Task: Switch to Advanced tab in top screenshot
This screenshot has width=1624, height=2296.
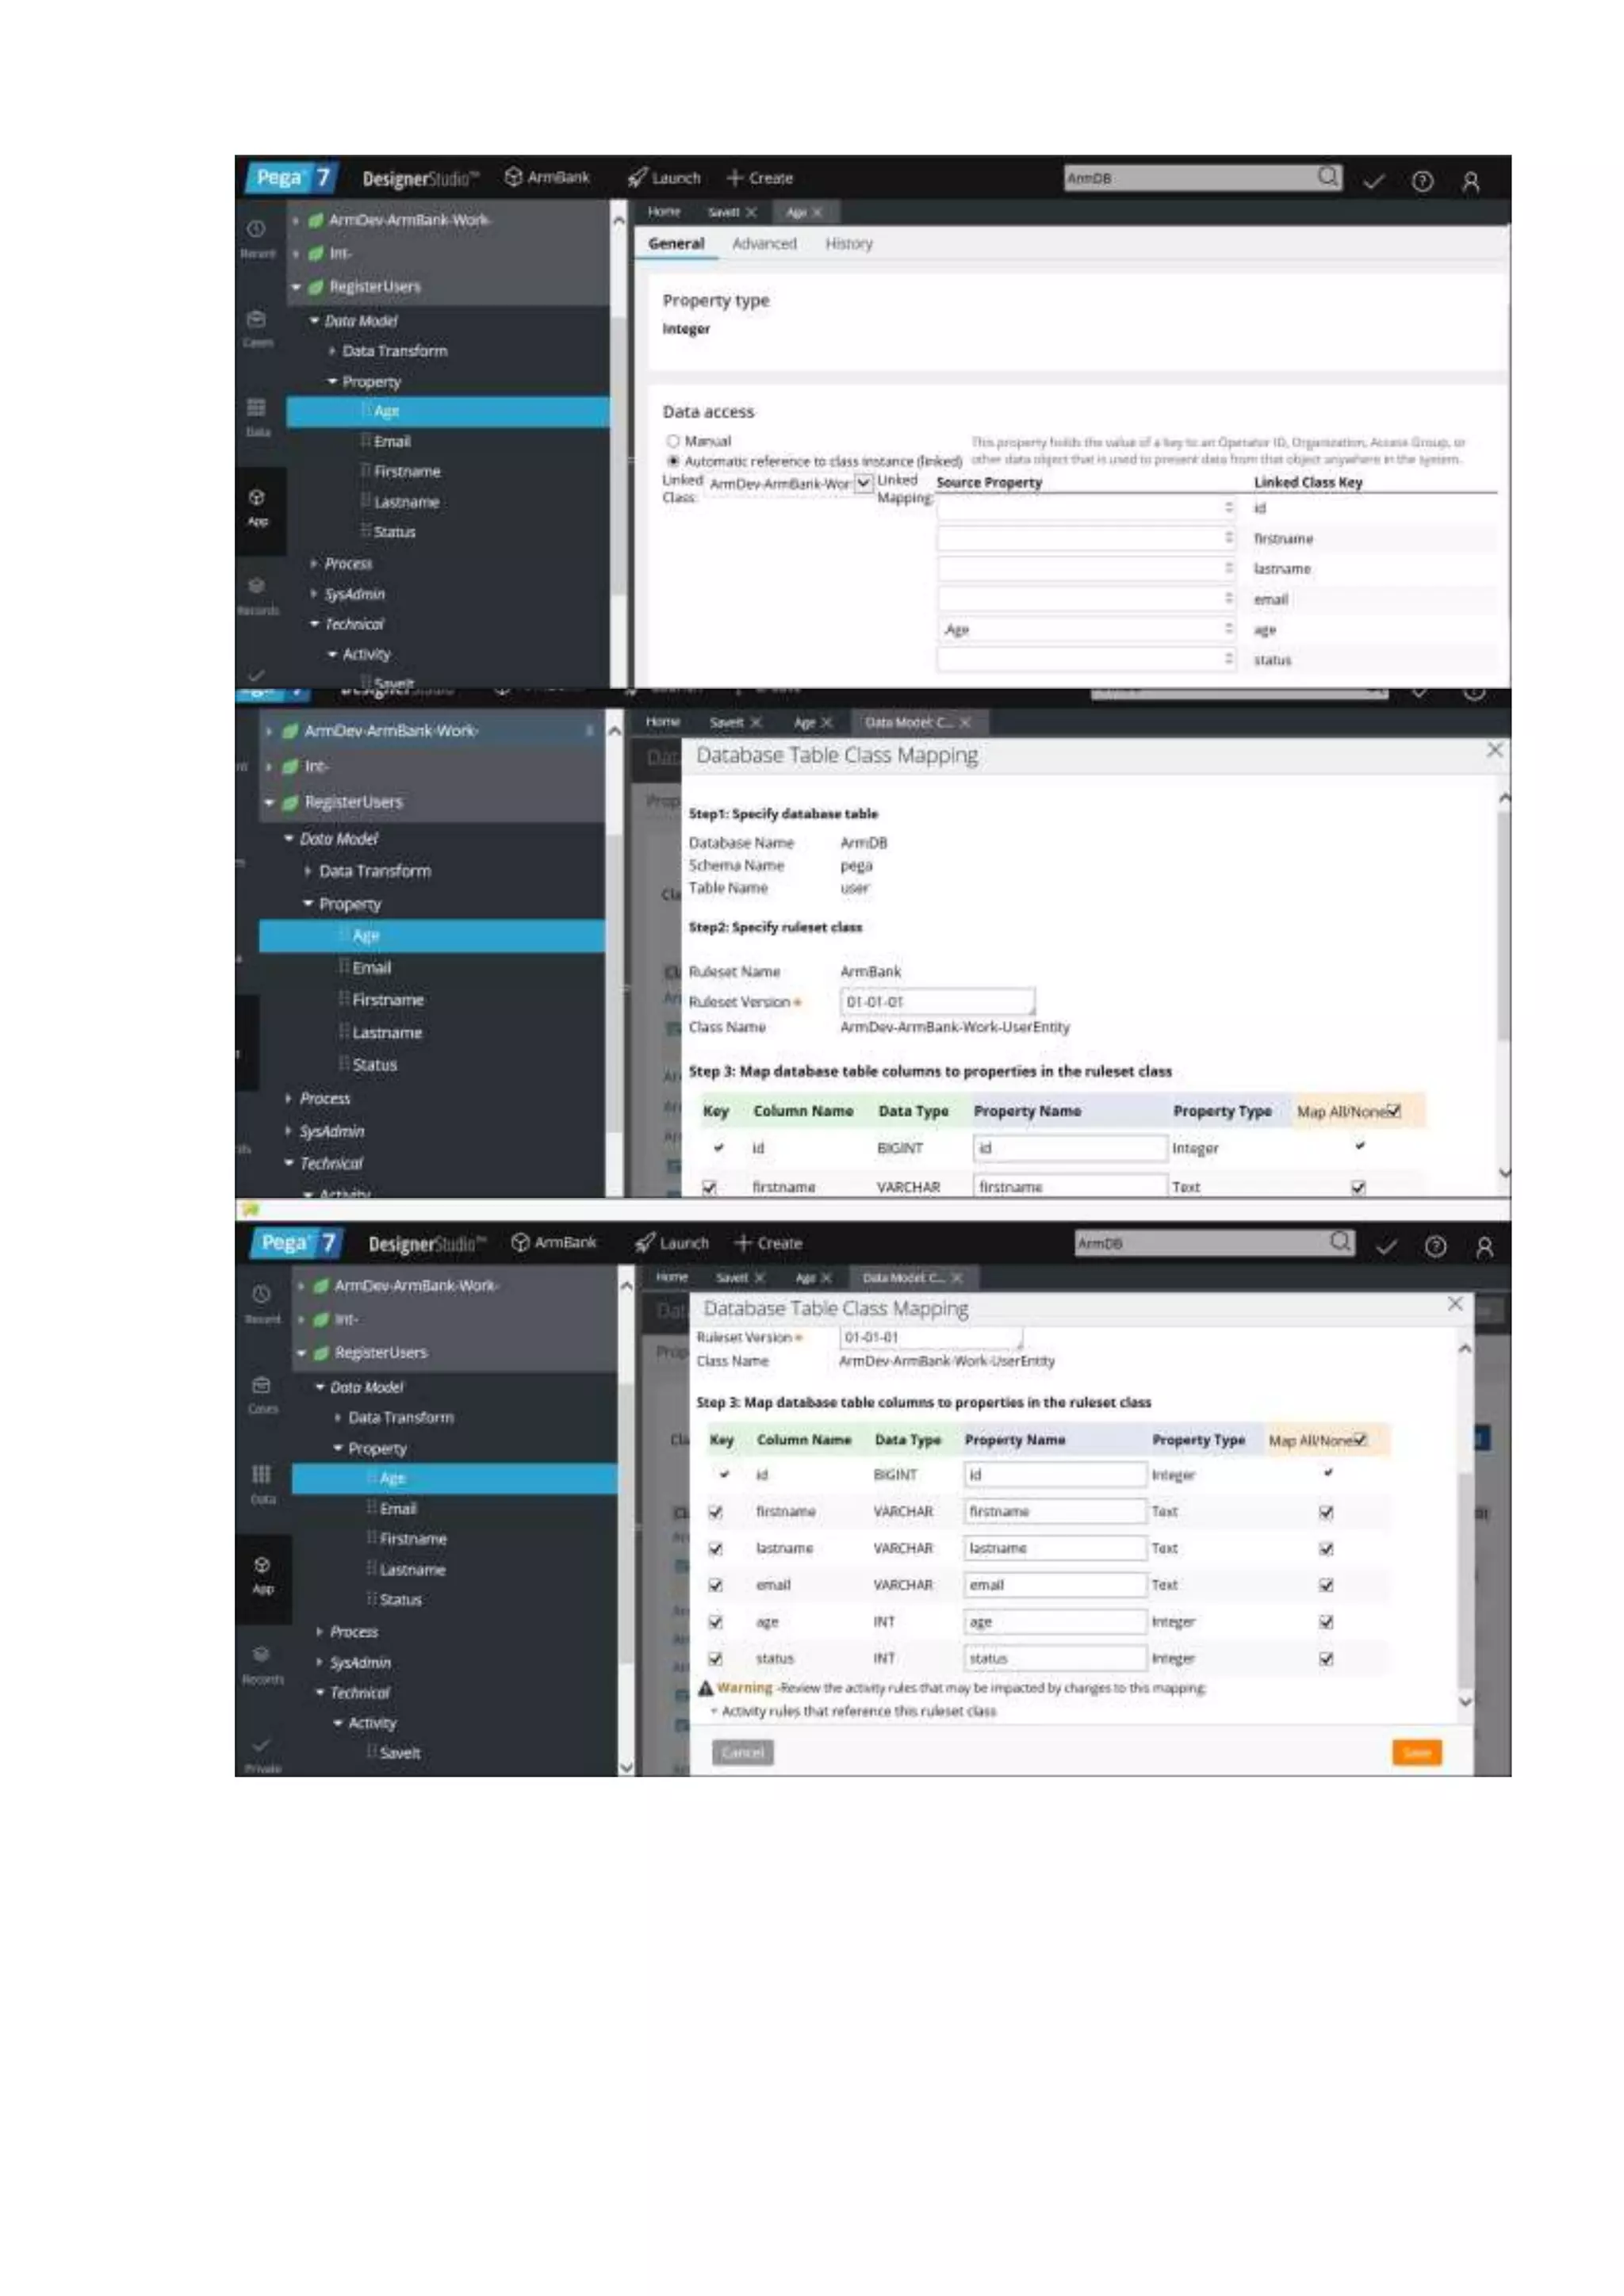Action: point(764,243)
